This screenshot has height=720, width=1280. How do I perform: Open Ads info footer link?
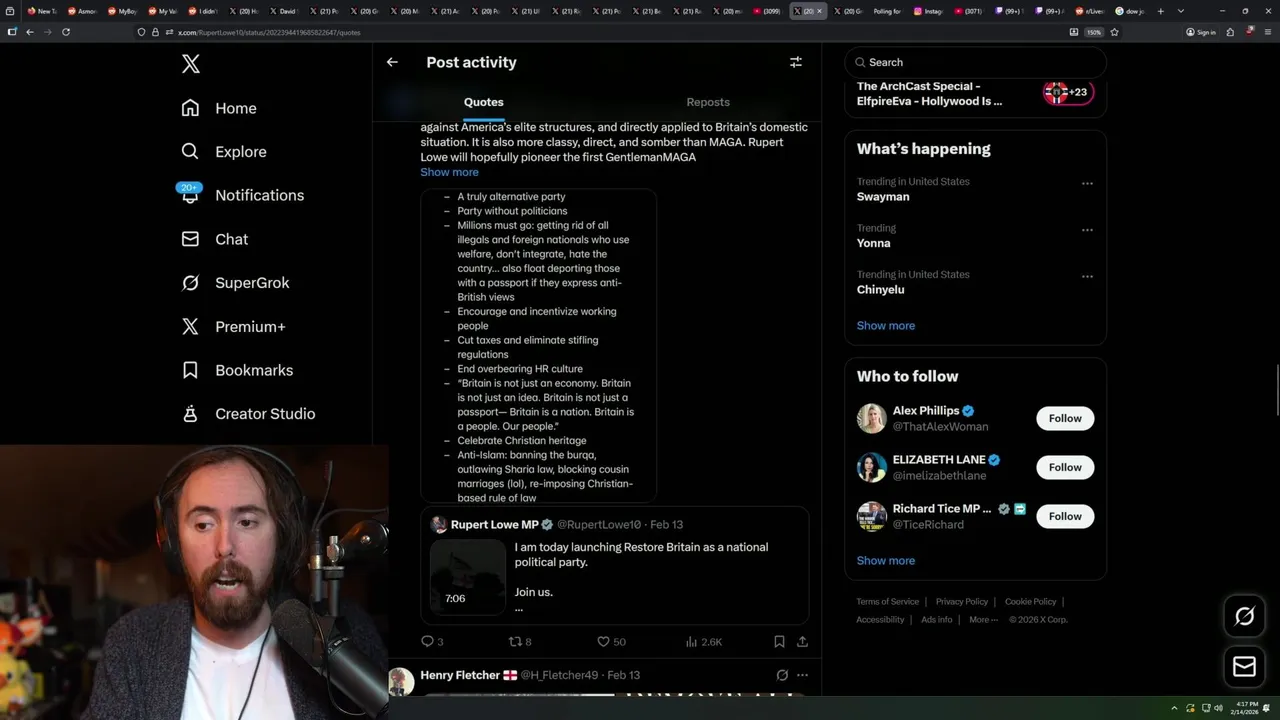click(937, 619)
